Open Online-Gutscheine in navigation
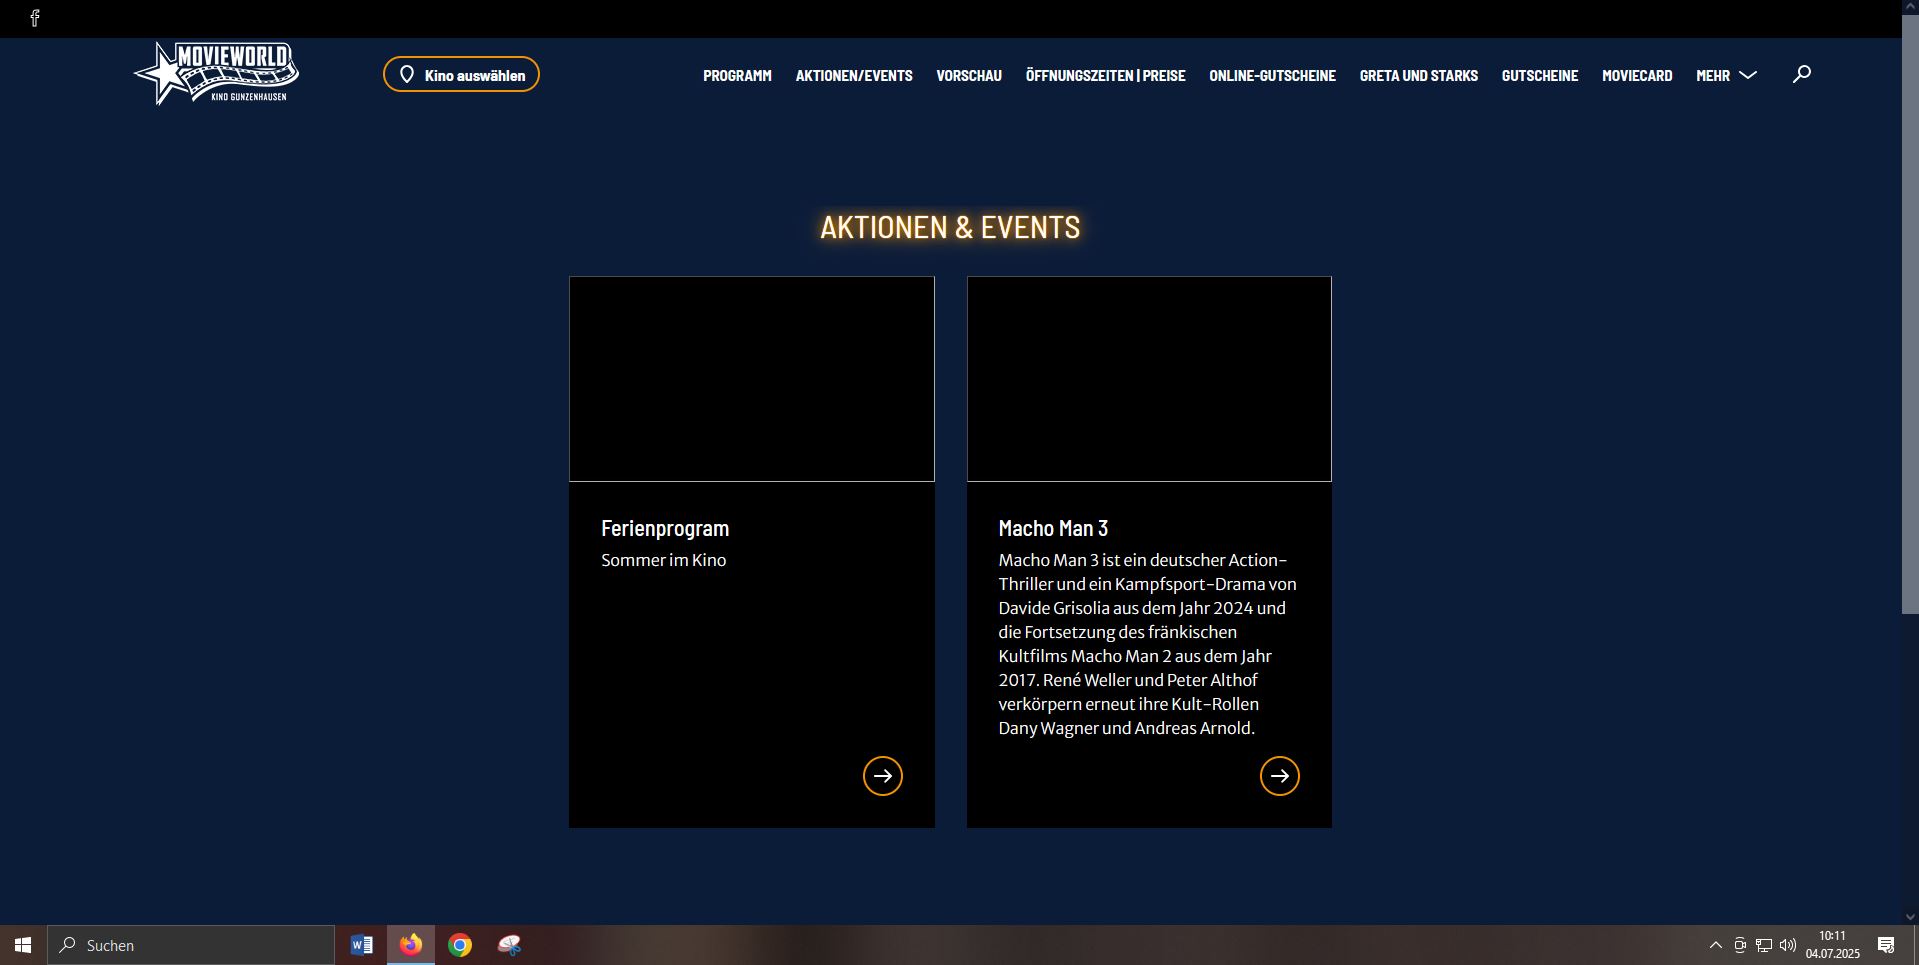Screen dimensions: 1919x965 (x=1272, y=76)
